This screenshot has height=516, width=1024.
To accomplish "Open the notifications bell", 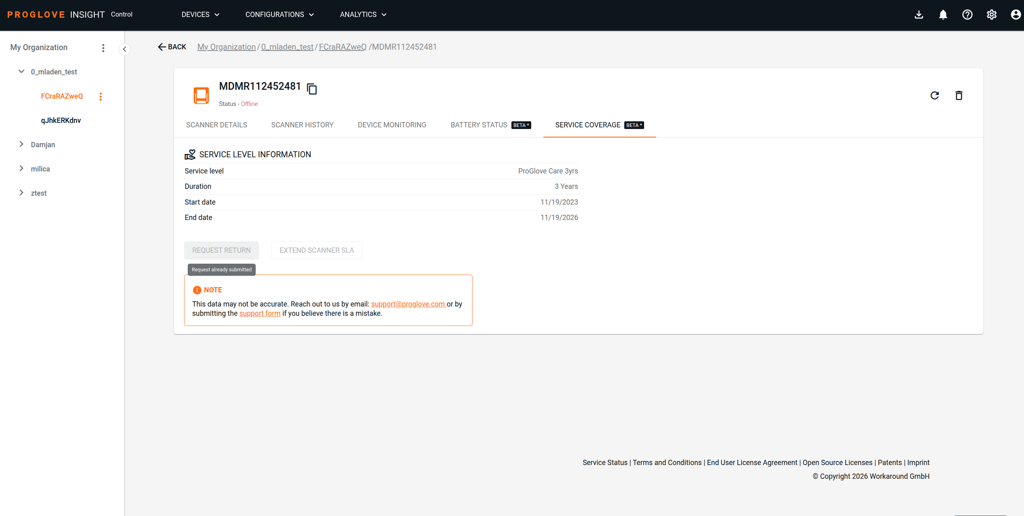I will [x=943, y=15].
